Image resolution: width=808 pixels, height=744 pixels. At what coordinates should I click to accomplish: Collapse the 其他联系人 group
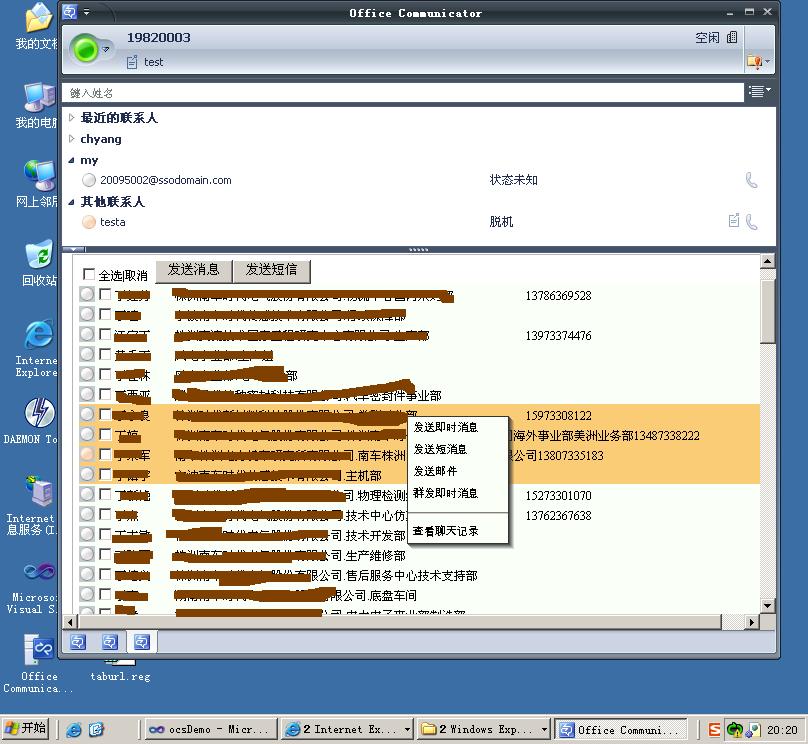[72, 202]
